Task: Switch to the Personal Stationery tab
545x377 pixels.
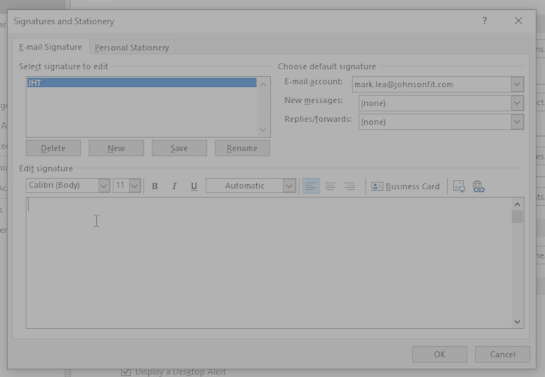Action: pos(132,48)
